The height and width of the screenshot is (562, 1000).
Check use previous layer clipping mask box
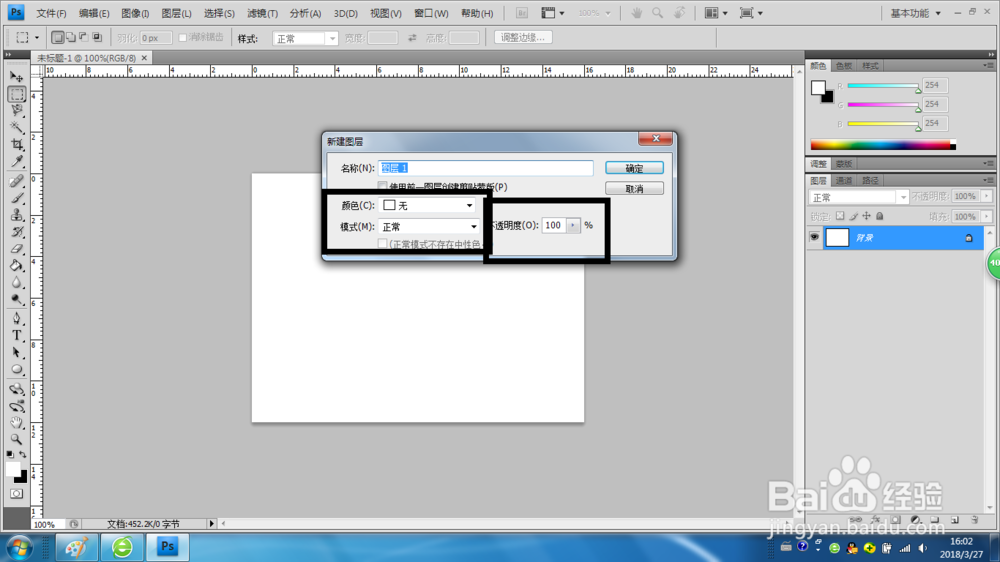click(x=383, y=186)
